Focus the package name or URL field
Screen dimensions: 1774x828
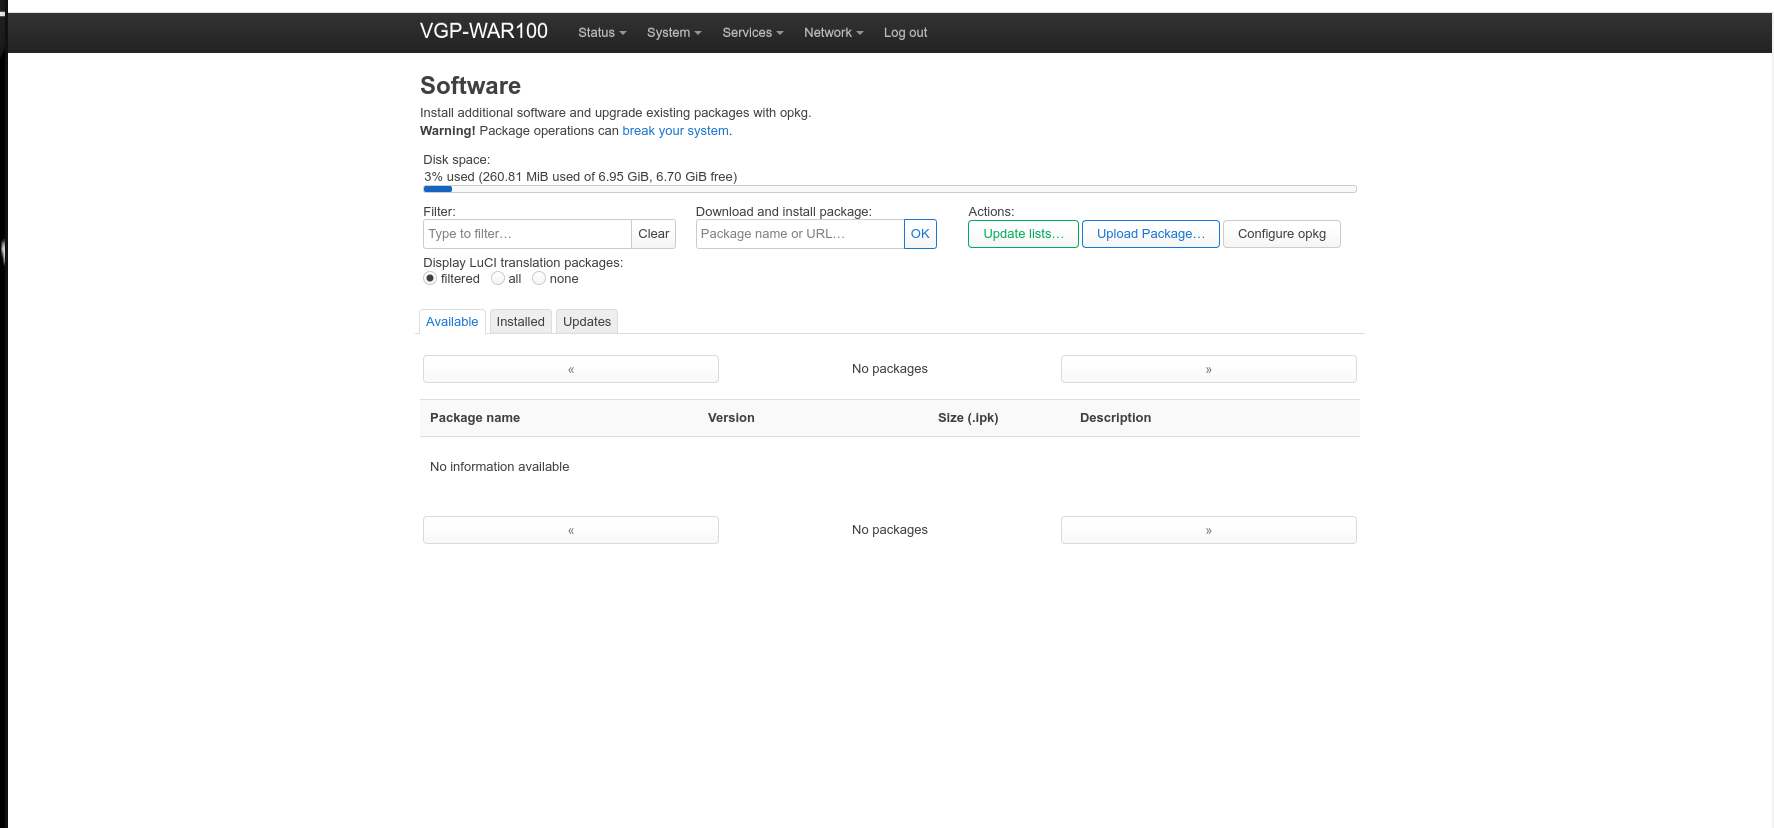pos(799,234)
